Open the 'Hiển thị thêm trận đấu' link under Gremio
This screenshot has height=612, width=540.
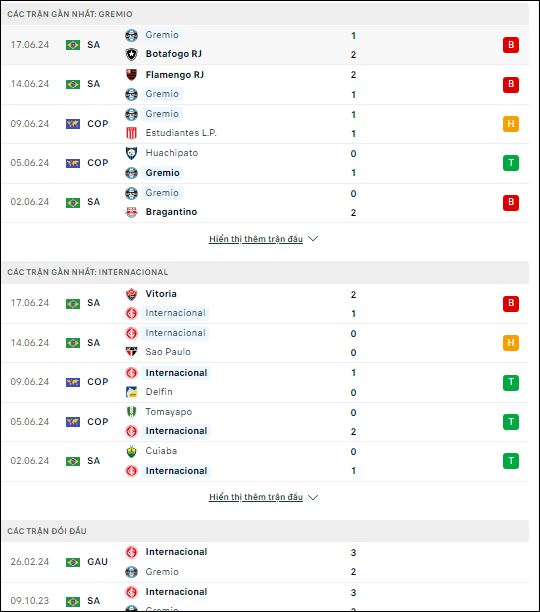[256, 238]
